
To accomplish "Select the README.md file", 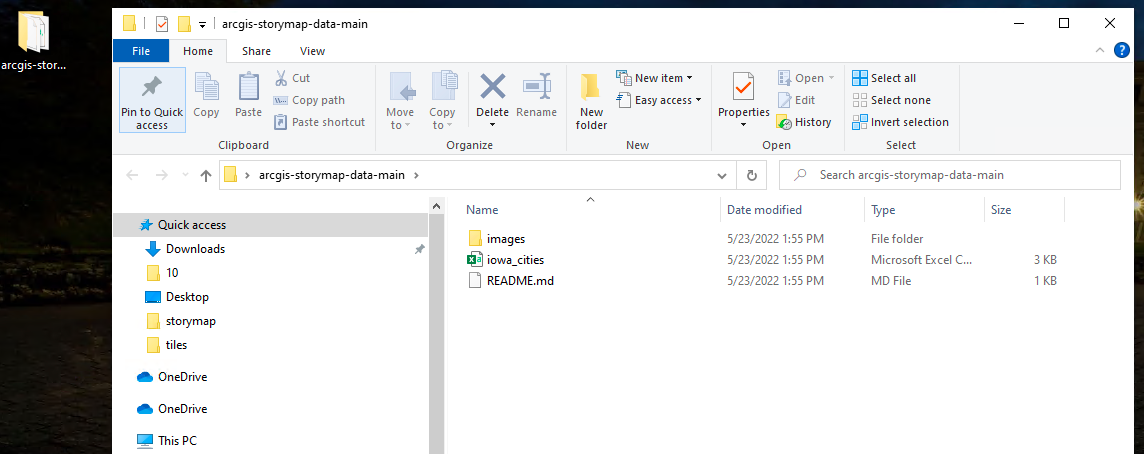I will 520,280.
